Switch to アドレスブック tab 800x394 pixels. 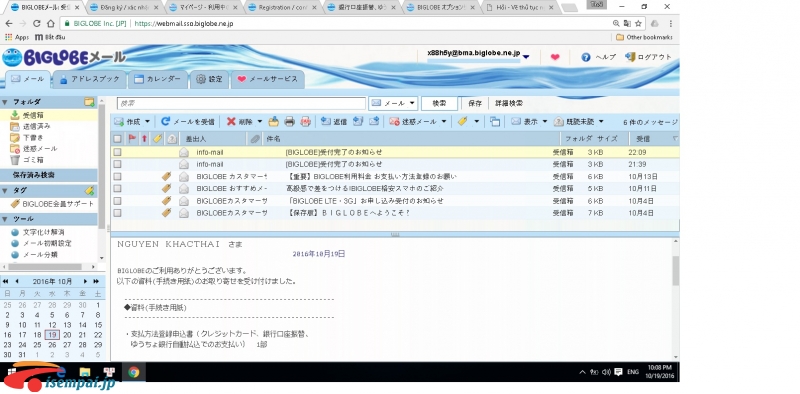coord(89,79)
